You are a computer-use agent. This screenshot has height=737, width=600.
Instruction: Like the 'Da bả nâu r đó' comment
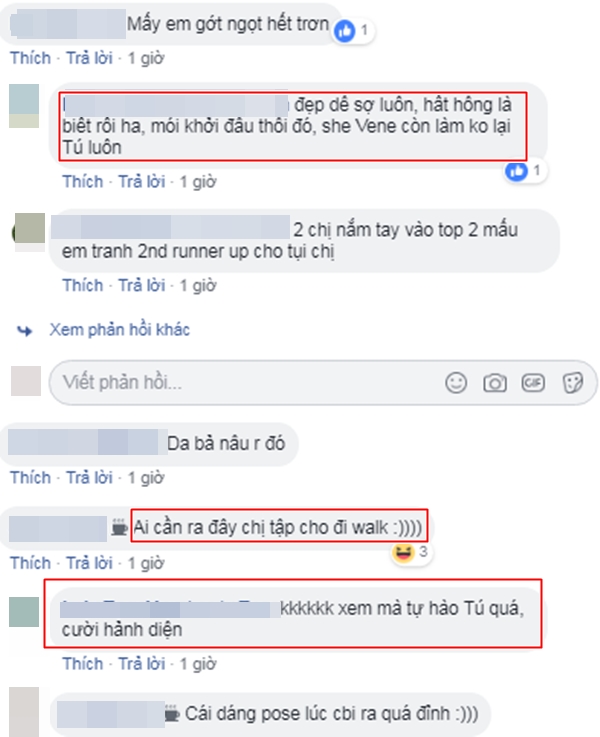tap(31, 478)
